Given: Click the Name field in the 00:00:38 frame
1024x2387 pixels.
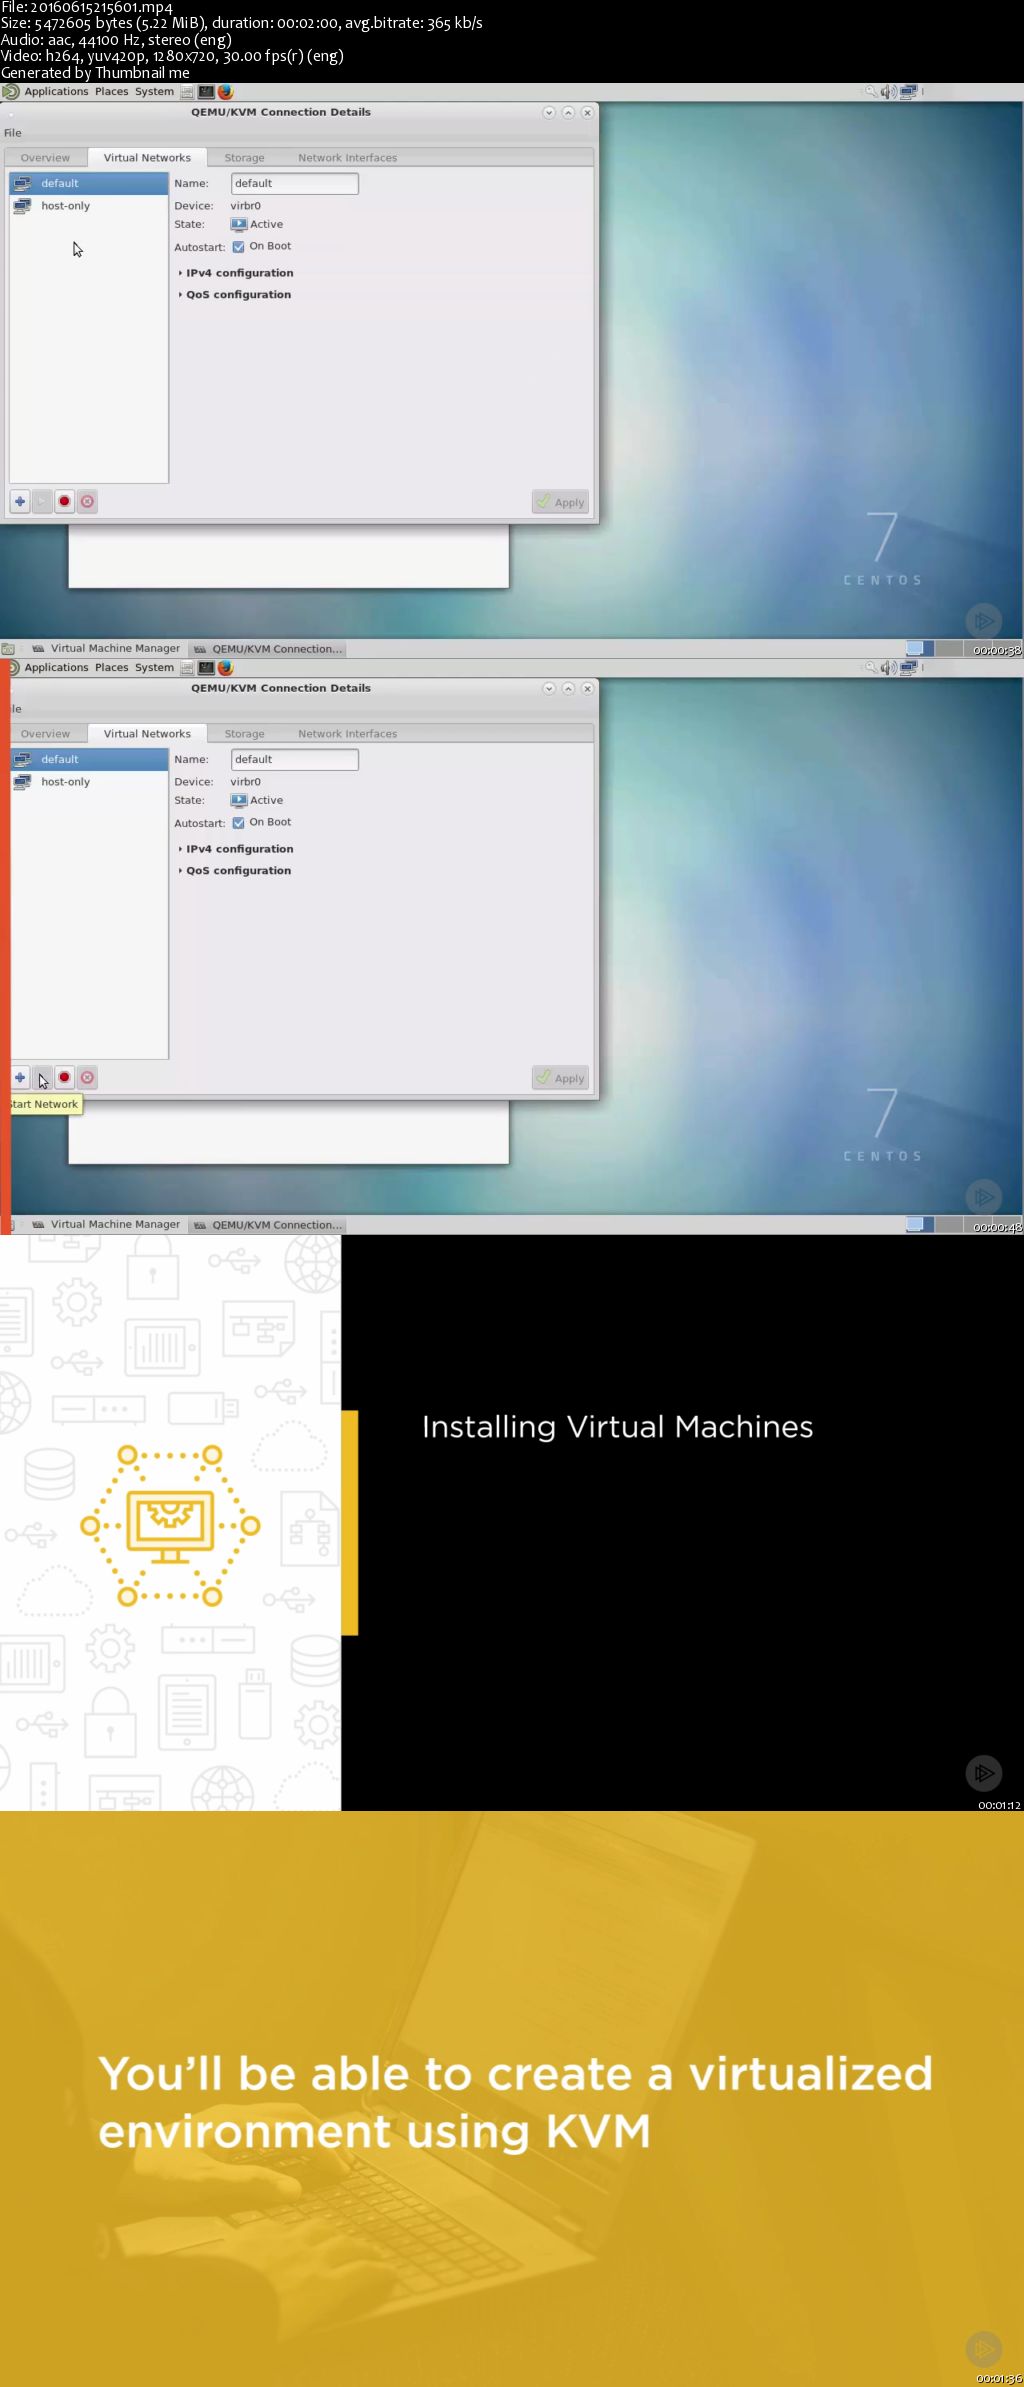Looking at the screenshot, I should click(x=294, y=184).
